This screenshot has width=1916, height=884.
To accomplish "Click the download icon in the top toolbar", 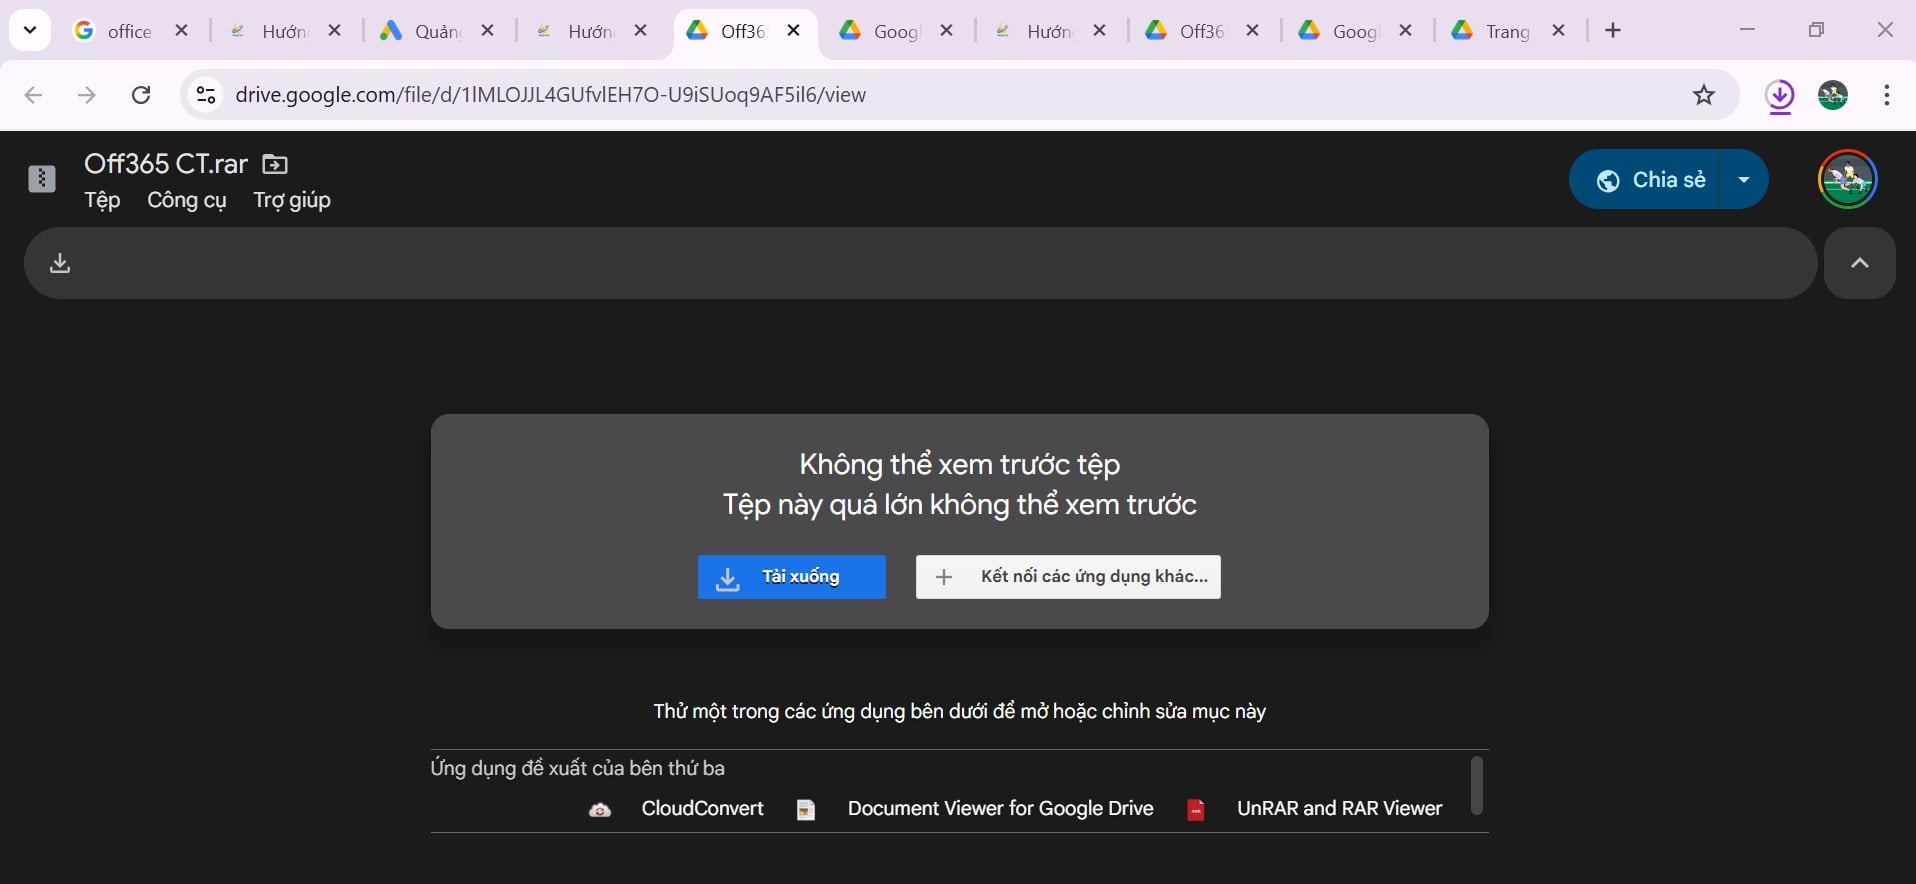I will point(60,263).
